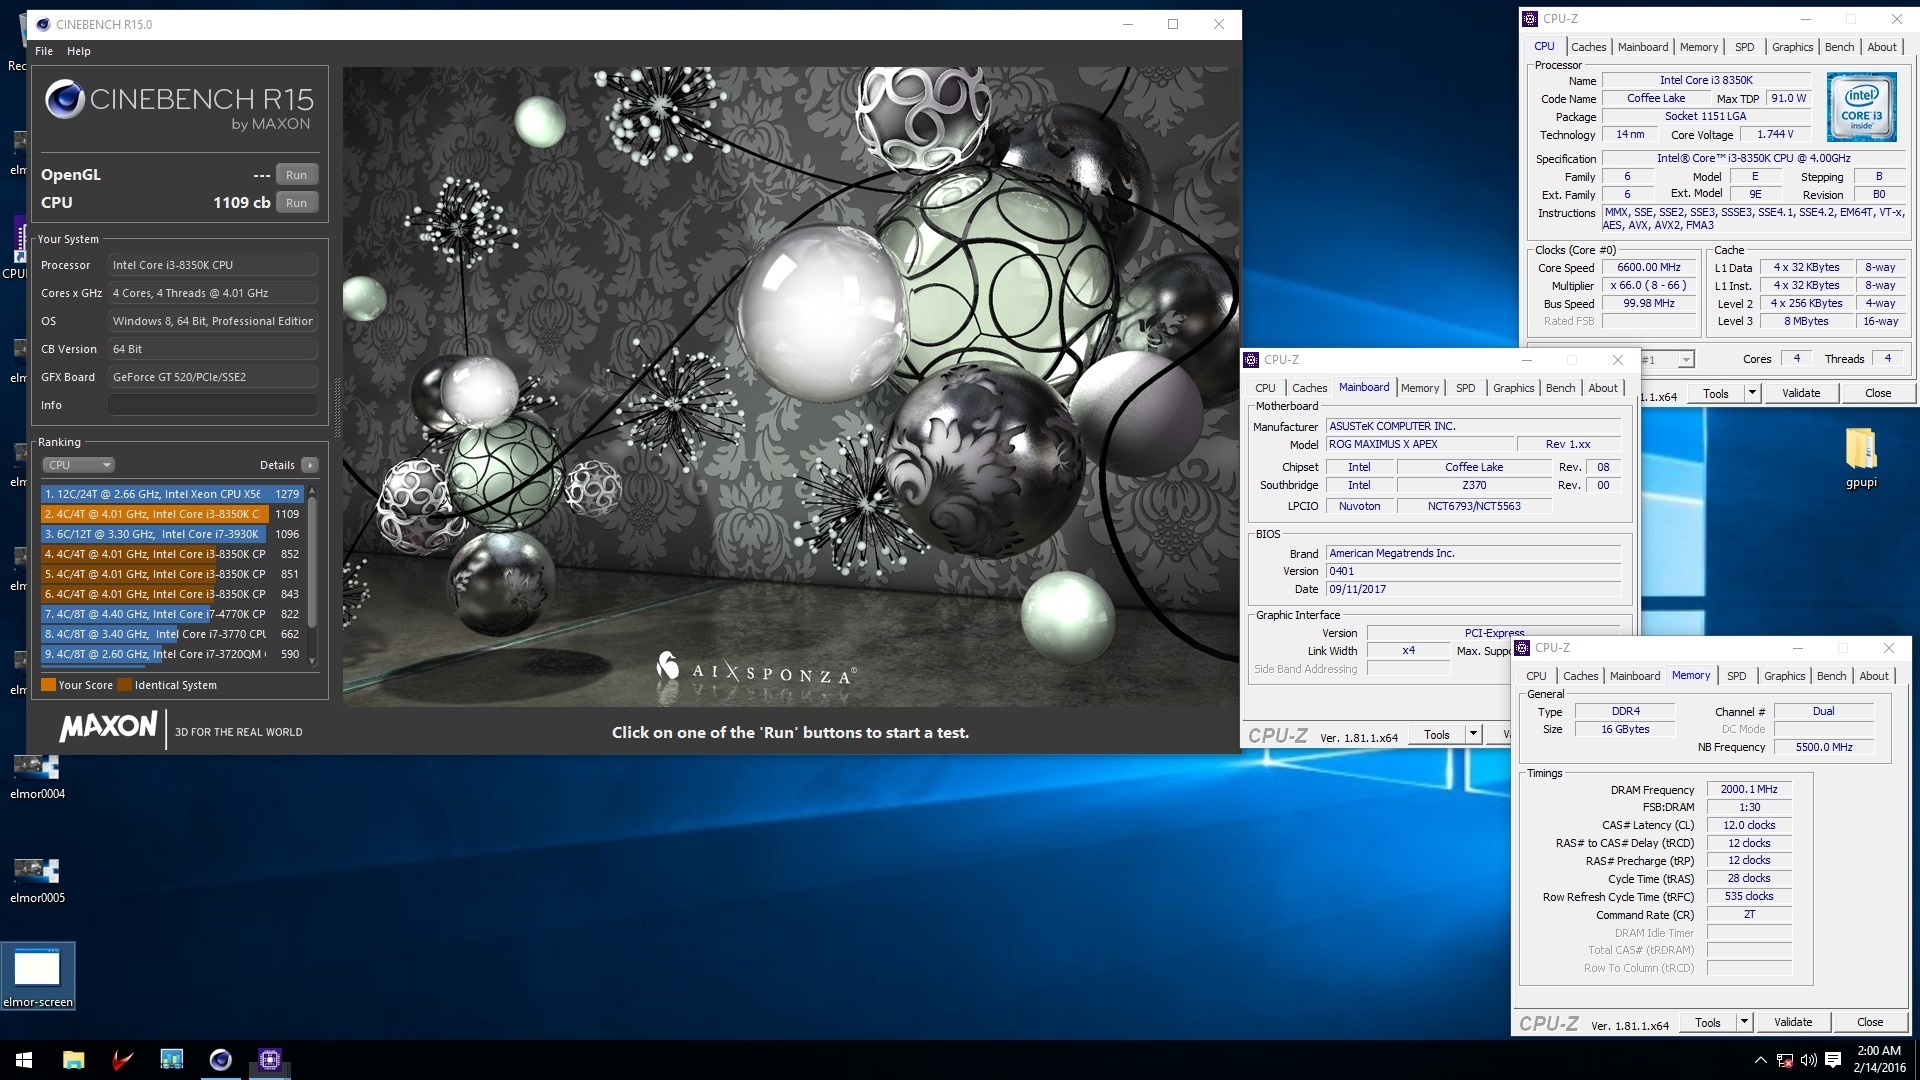Click the Cinebench taskbar icon

click(x=220, y=1060)
